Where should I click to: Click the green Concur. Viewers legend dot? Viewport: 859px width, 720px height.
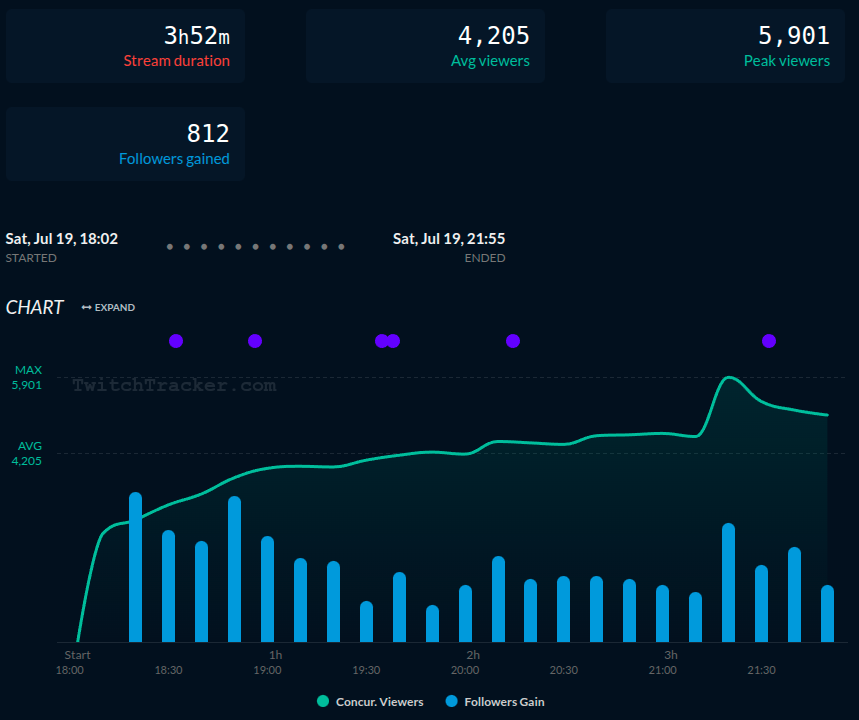323,701
